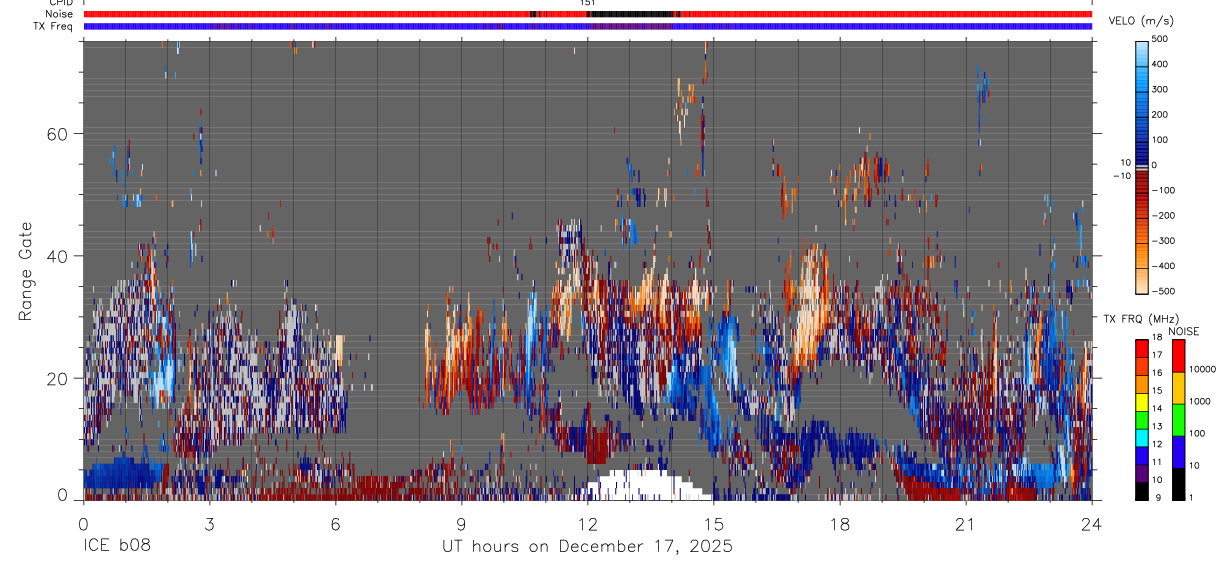Click the yellow 14–15 MHz swatch in the TX FRQ legend
1228x567 pixels.
1142,400
